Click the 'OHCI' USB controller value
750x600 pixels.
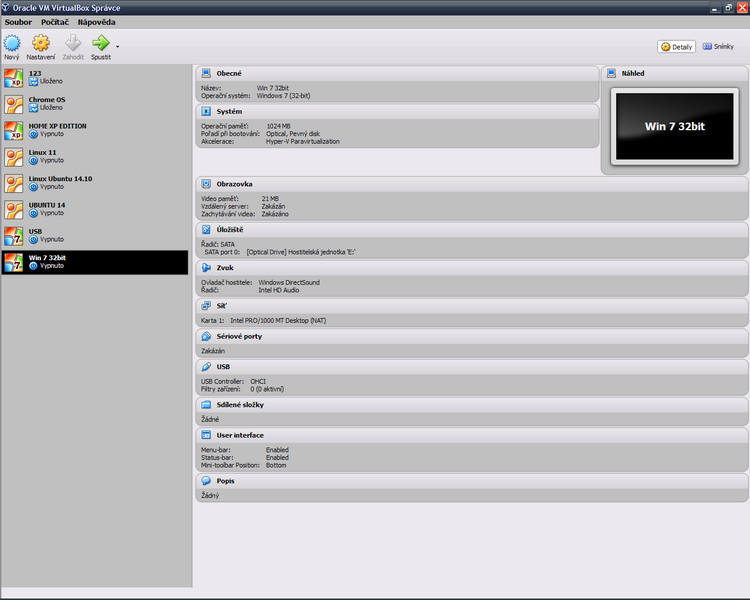pos(258,381)
